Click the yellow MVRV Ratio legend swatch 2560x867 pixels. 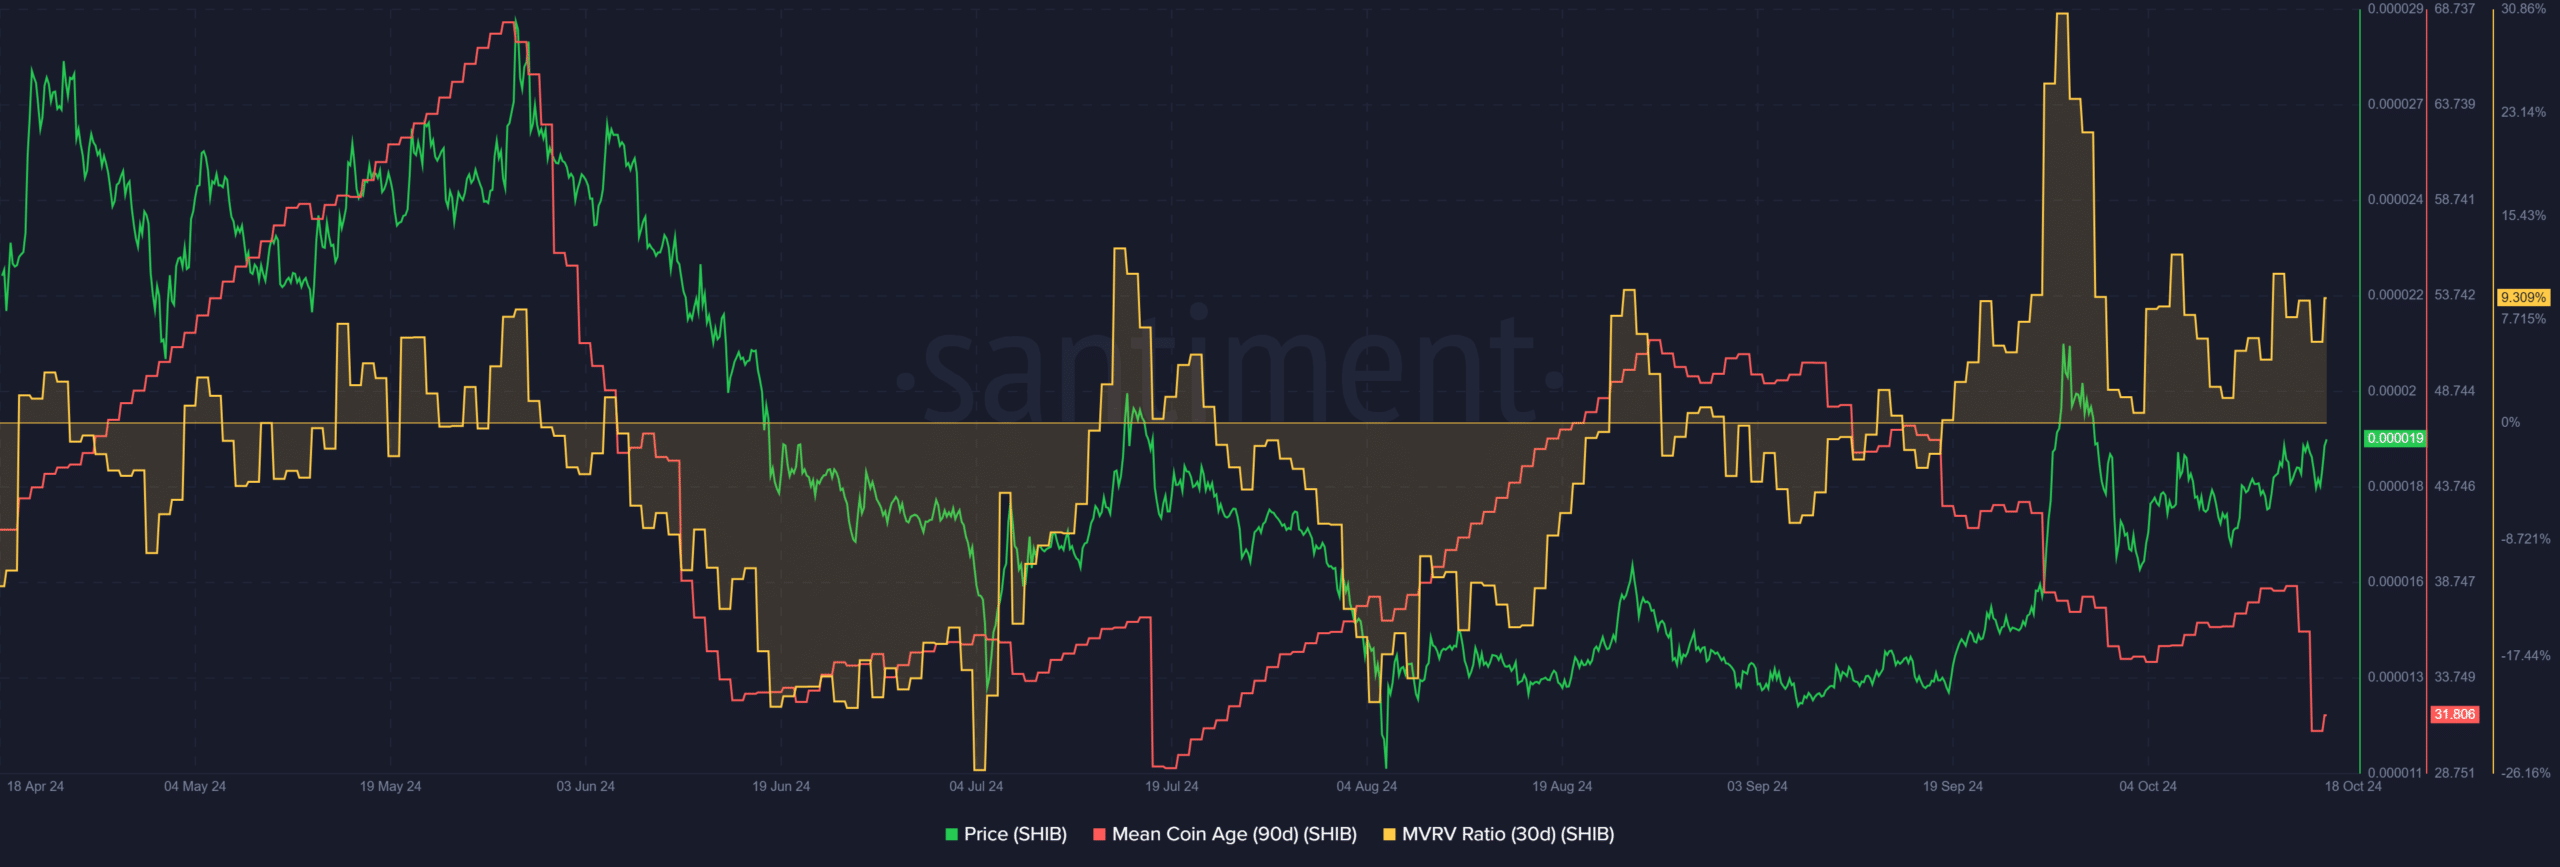point(1389,834)
